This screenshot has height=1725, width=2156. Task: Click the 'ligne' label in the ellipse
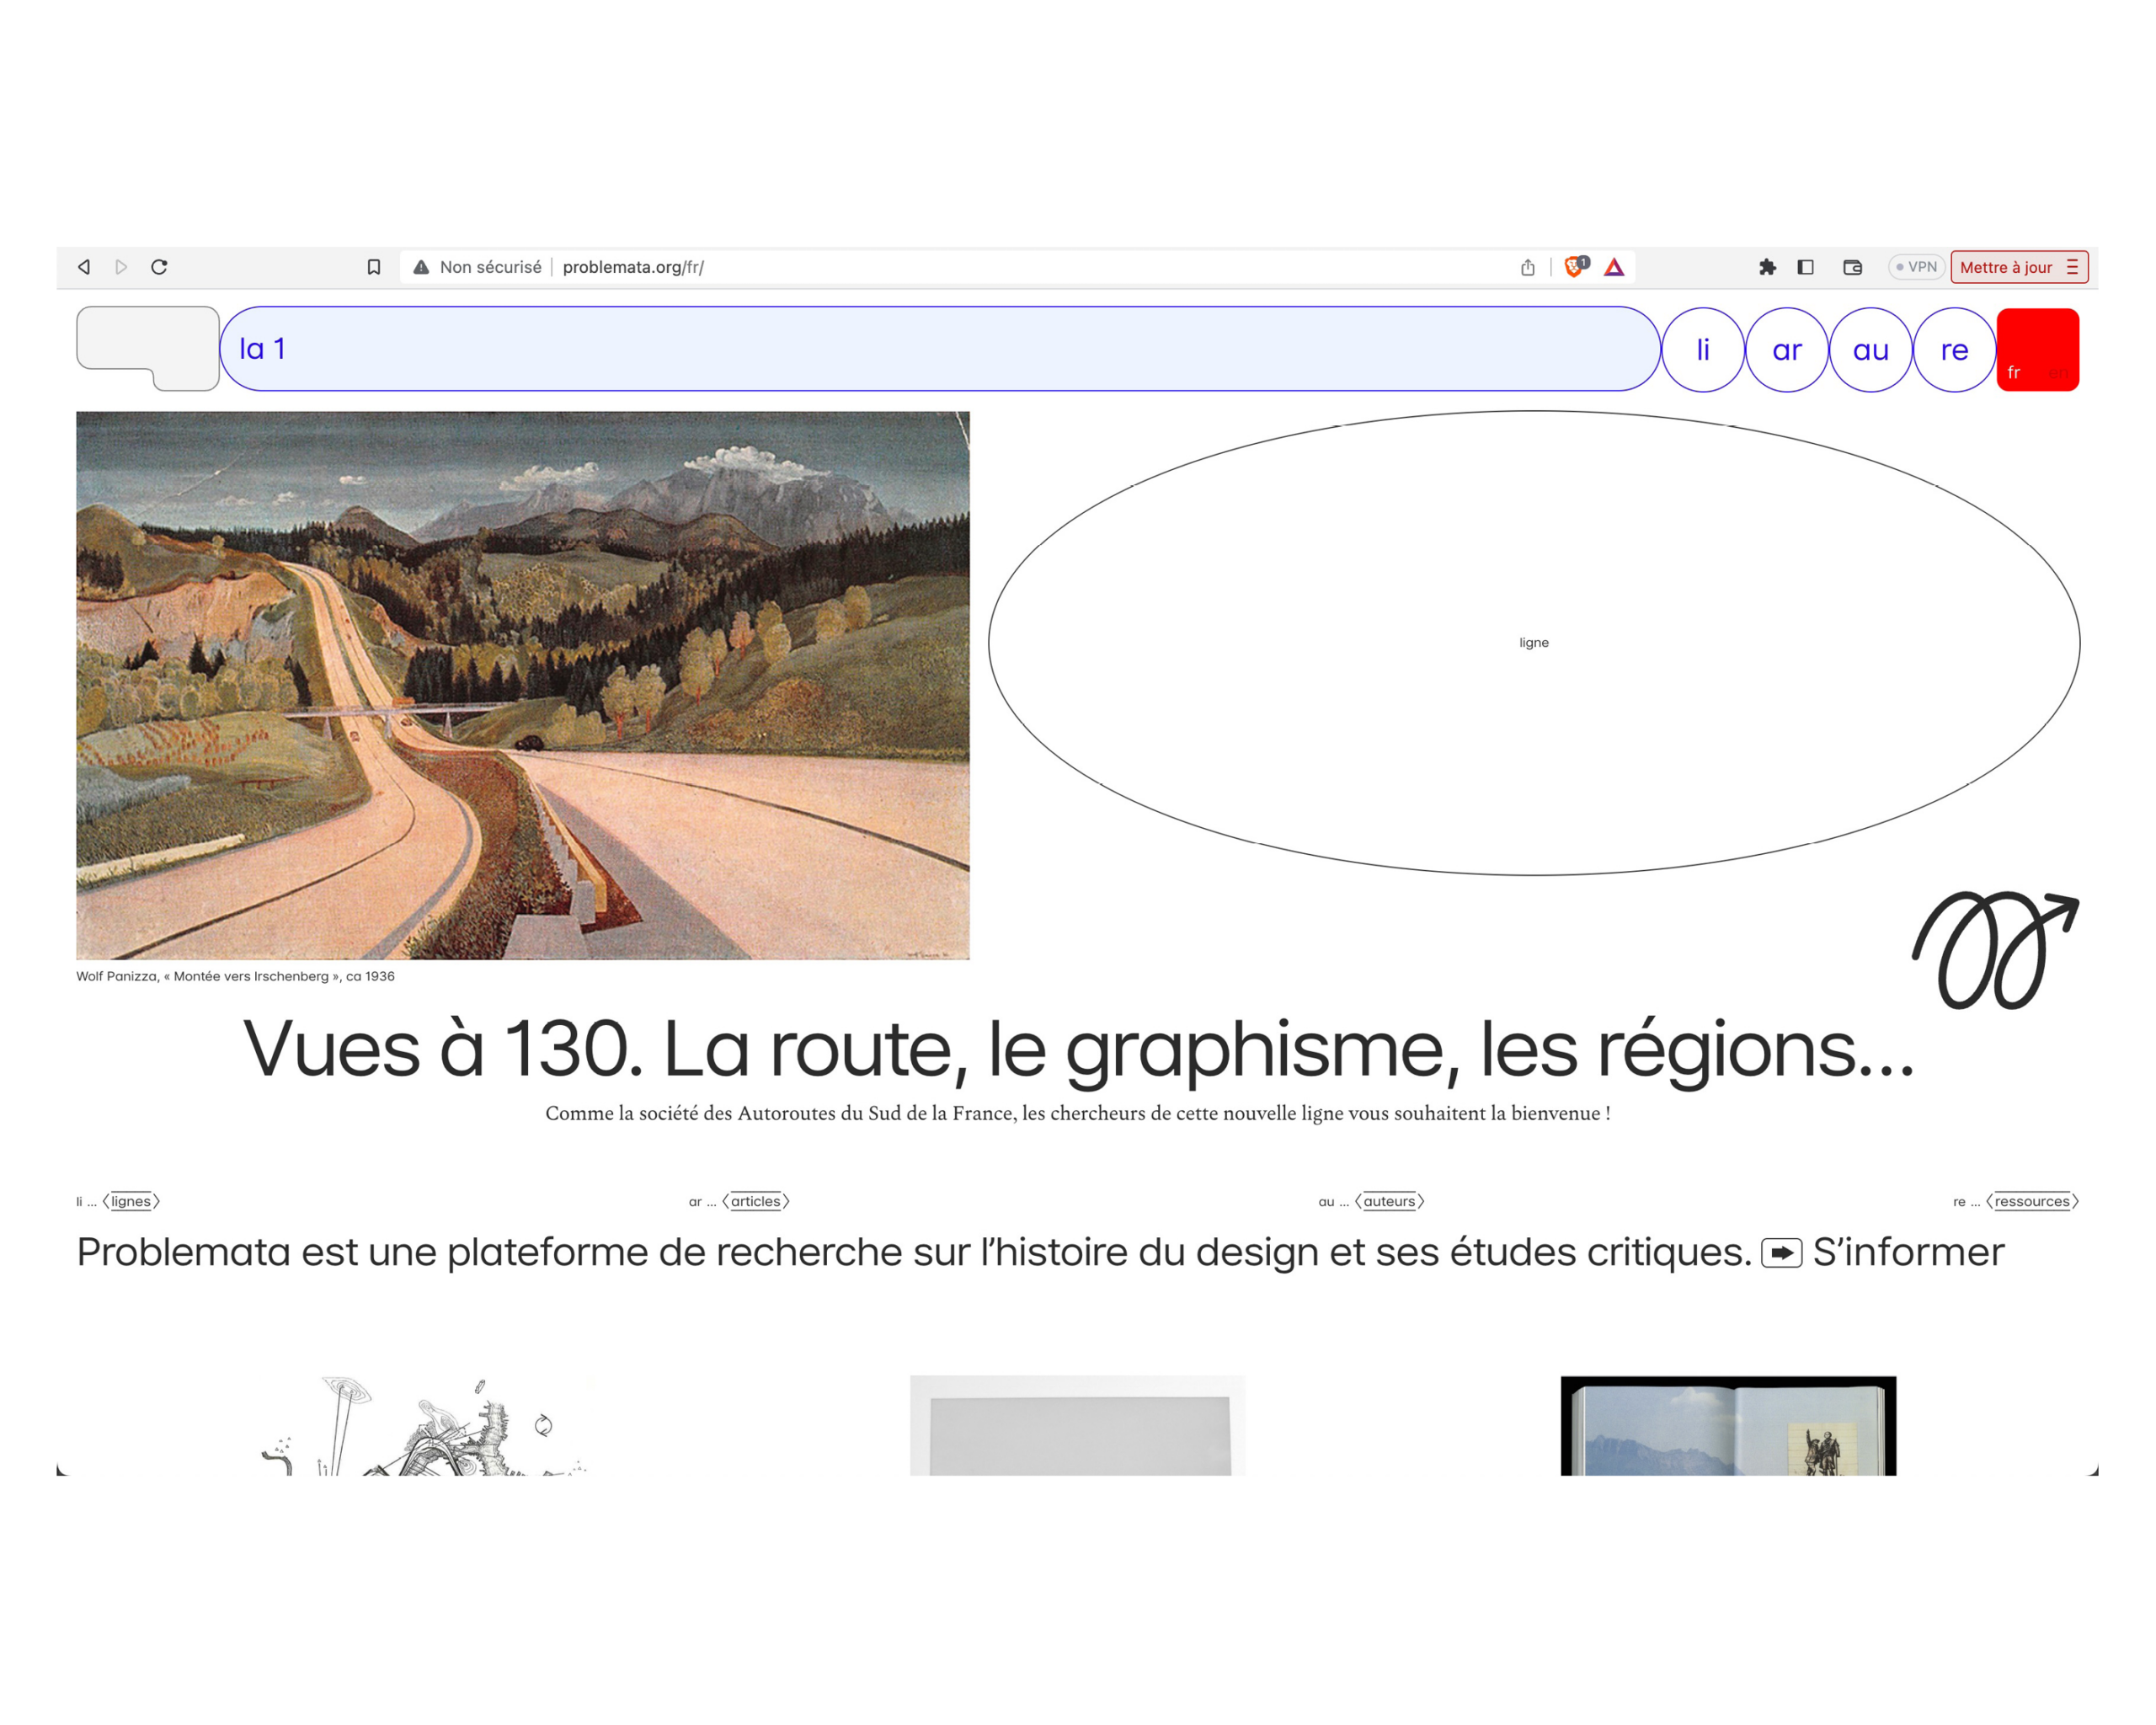[x=1534, y=643]
